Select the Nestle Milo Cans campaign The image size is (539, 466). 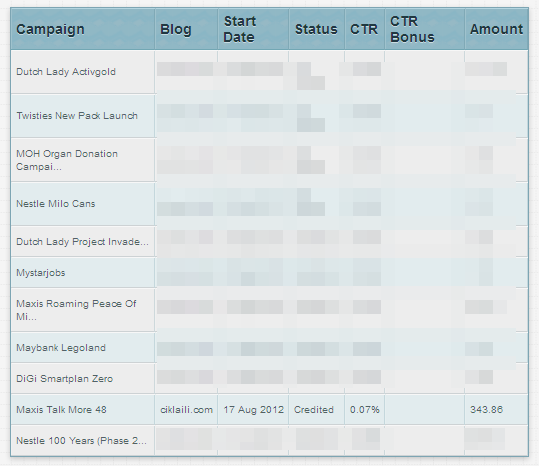coord(56,204)
